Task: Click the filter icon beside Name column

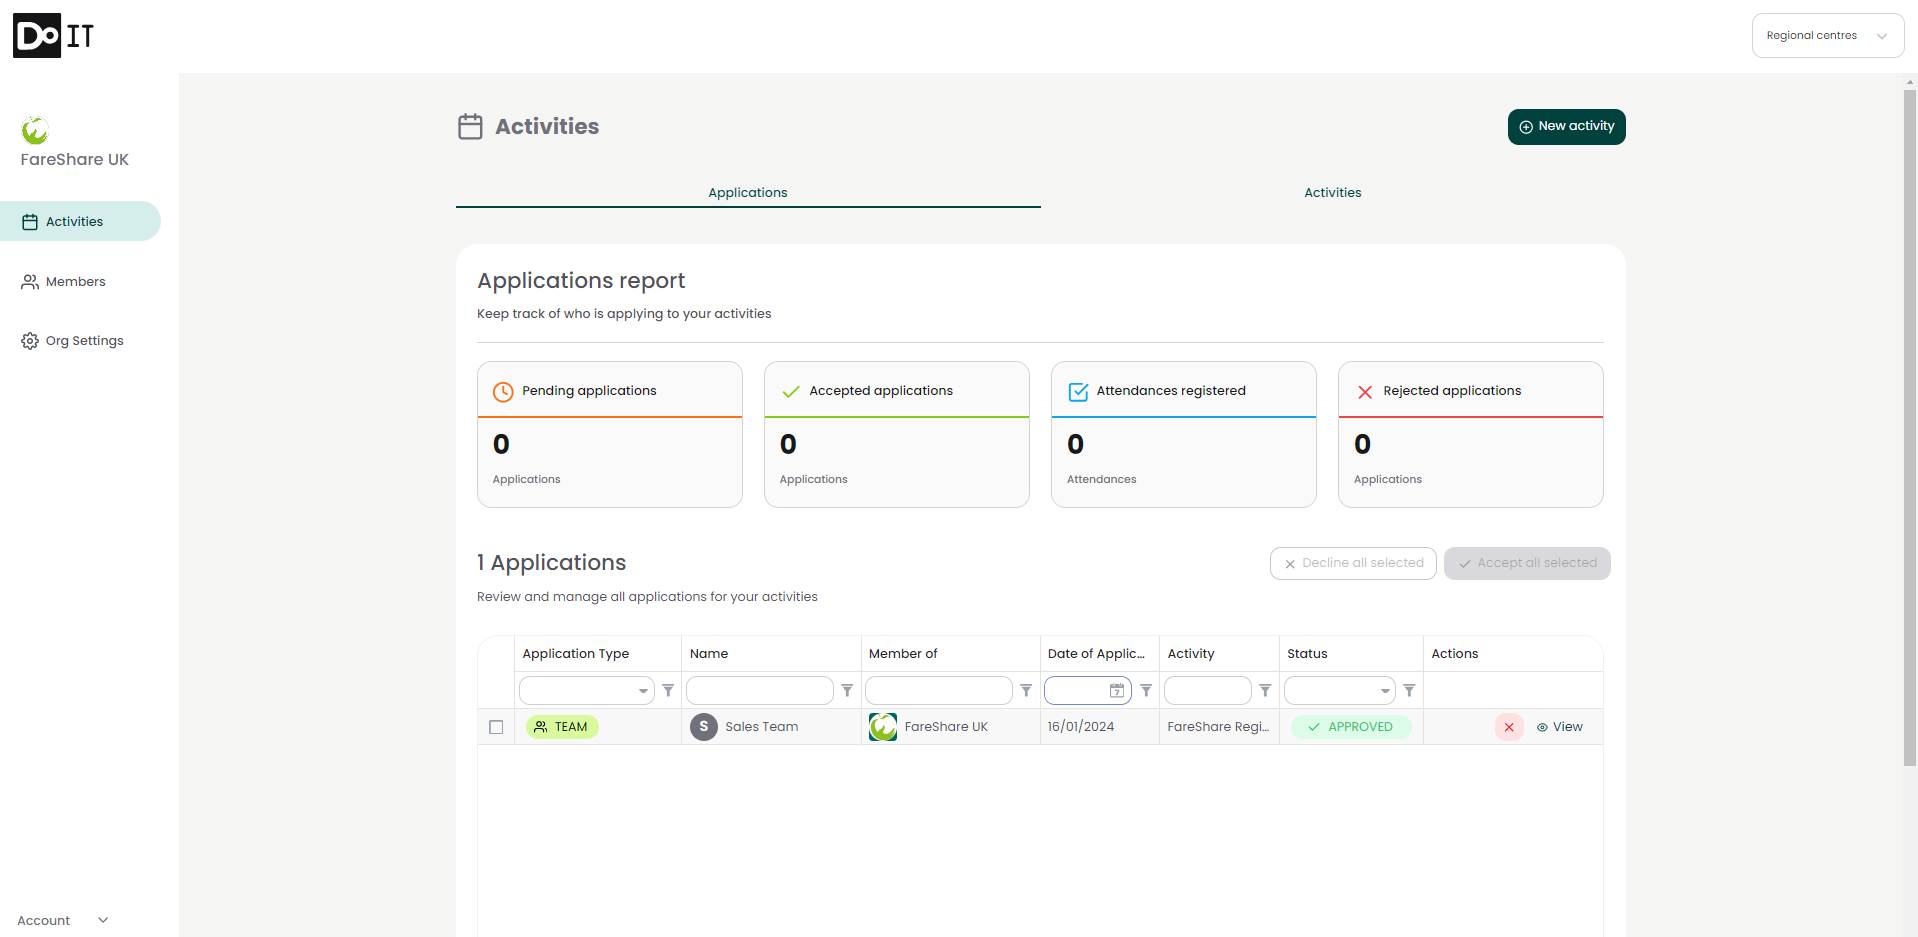Action: tap(847, 691)
